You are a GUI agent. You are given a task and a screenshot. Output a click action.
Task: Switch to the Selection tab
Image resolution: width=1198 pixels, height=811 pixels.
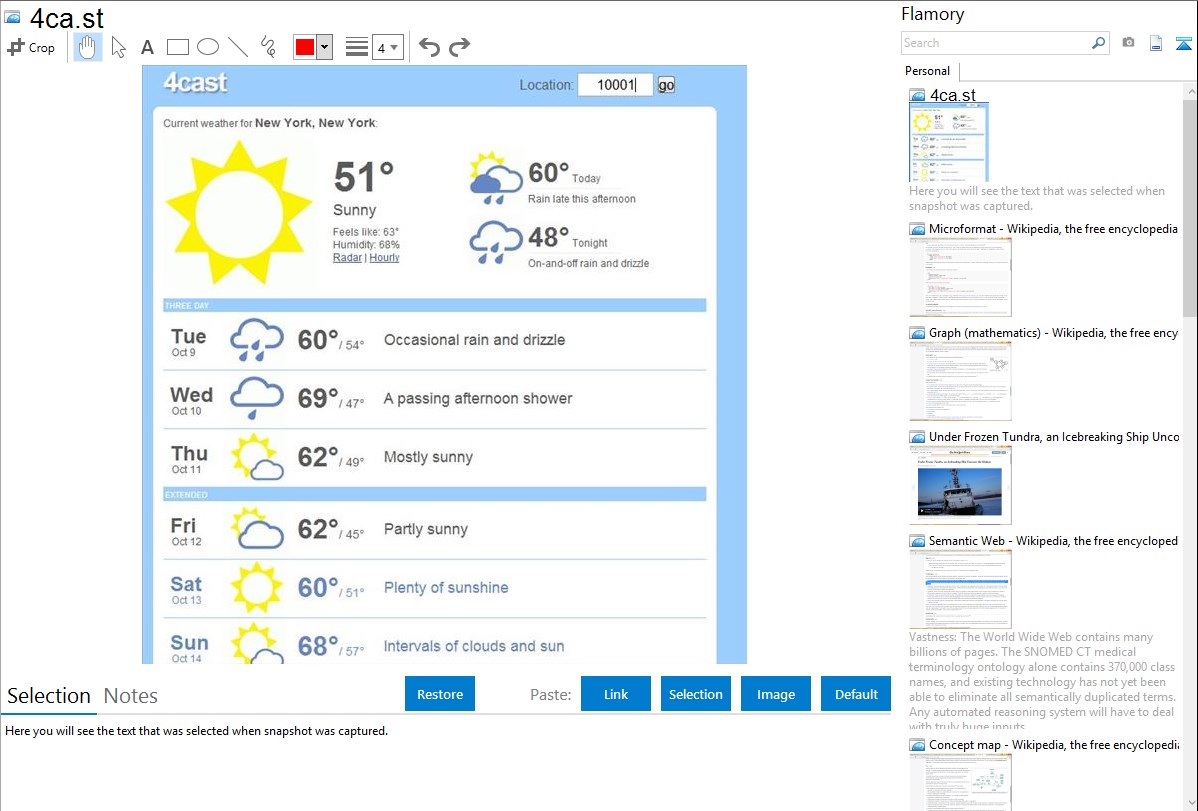pos(49,696)
